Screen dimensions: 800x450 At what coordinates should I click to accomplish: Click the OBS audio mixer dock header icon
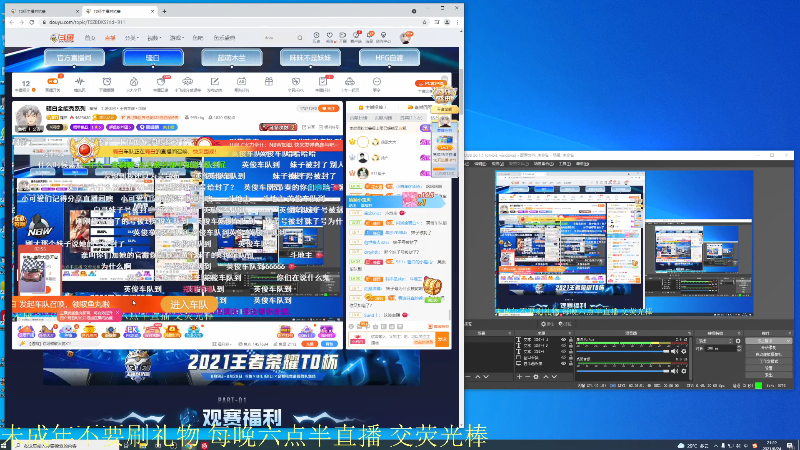[x=689, y=333]
